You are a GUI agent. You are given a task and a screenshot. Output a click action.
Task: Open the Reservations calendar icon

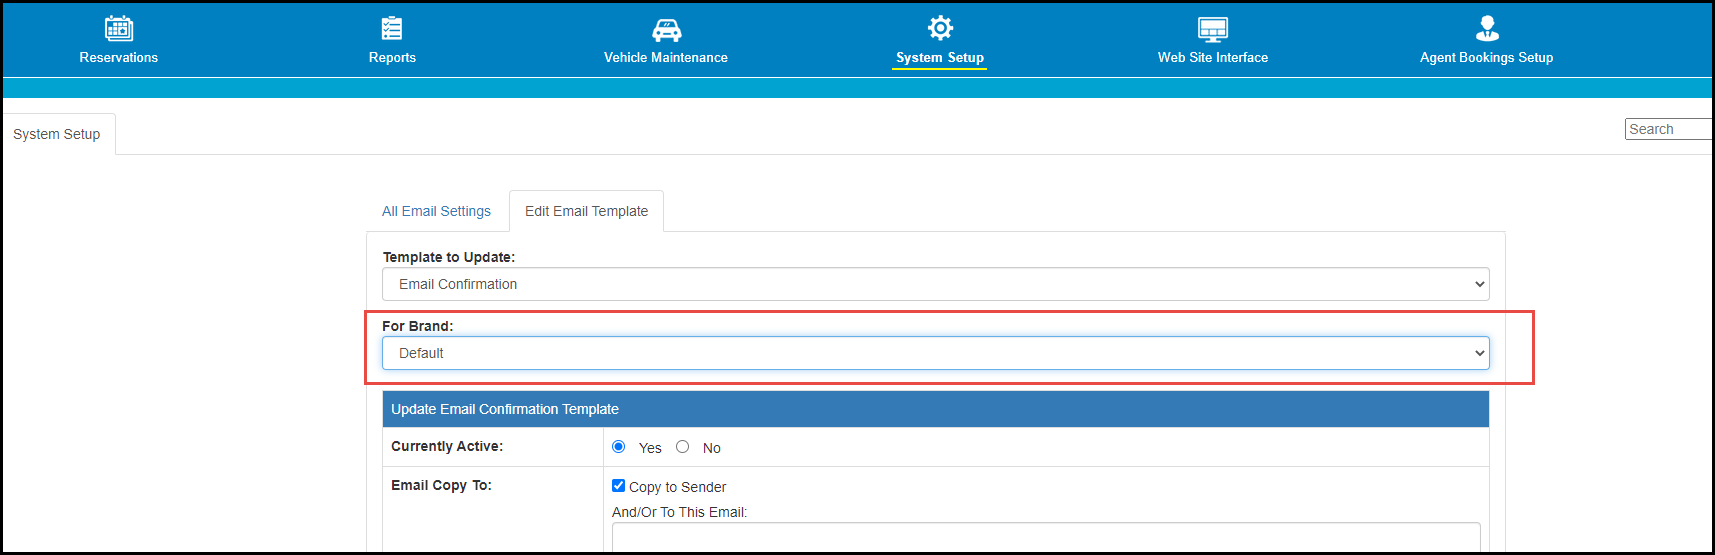point(119,28)
